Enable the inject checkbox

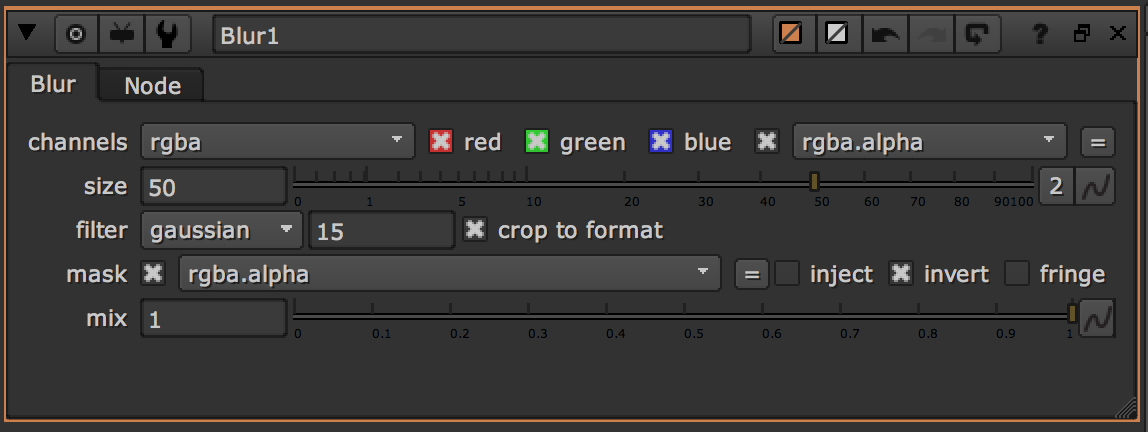(x=788, y=274)
